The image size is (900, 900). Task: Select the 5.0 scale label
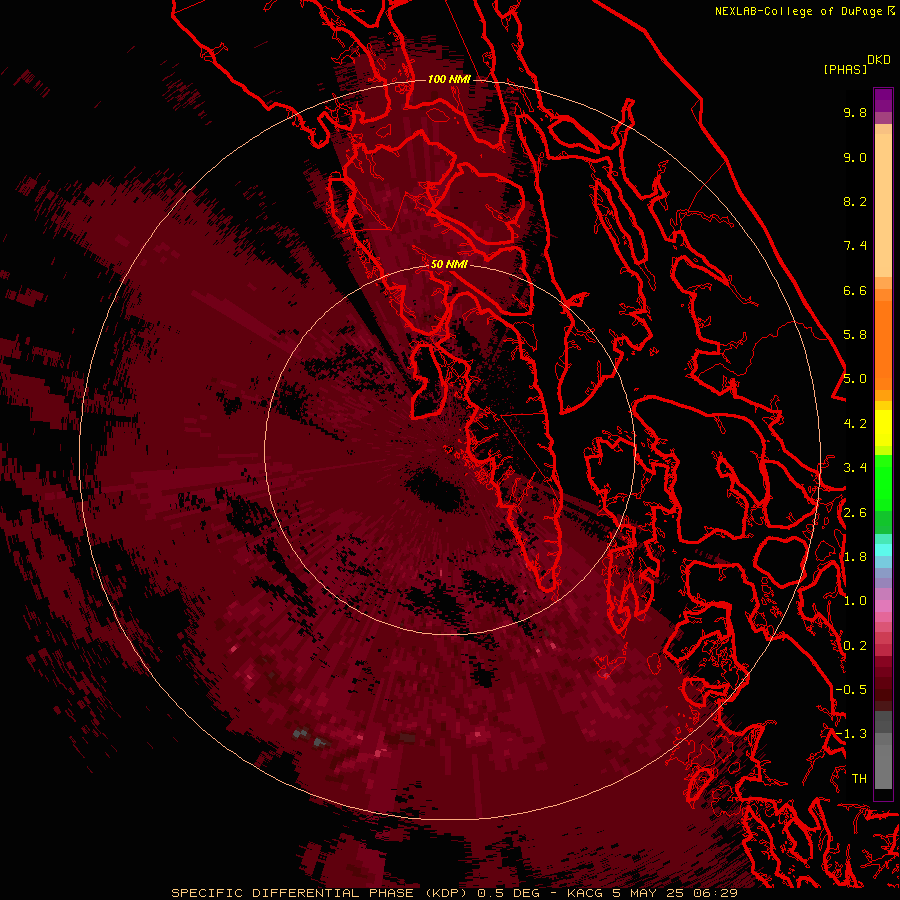pos(855,379)
